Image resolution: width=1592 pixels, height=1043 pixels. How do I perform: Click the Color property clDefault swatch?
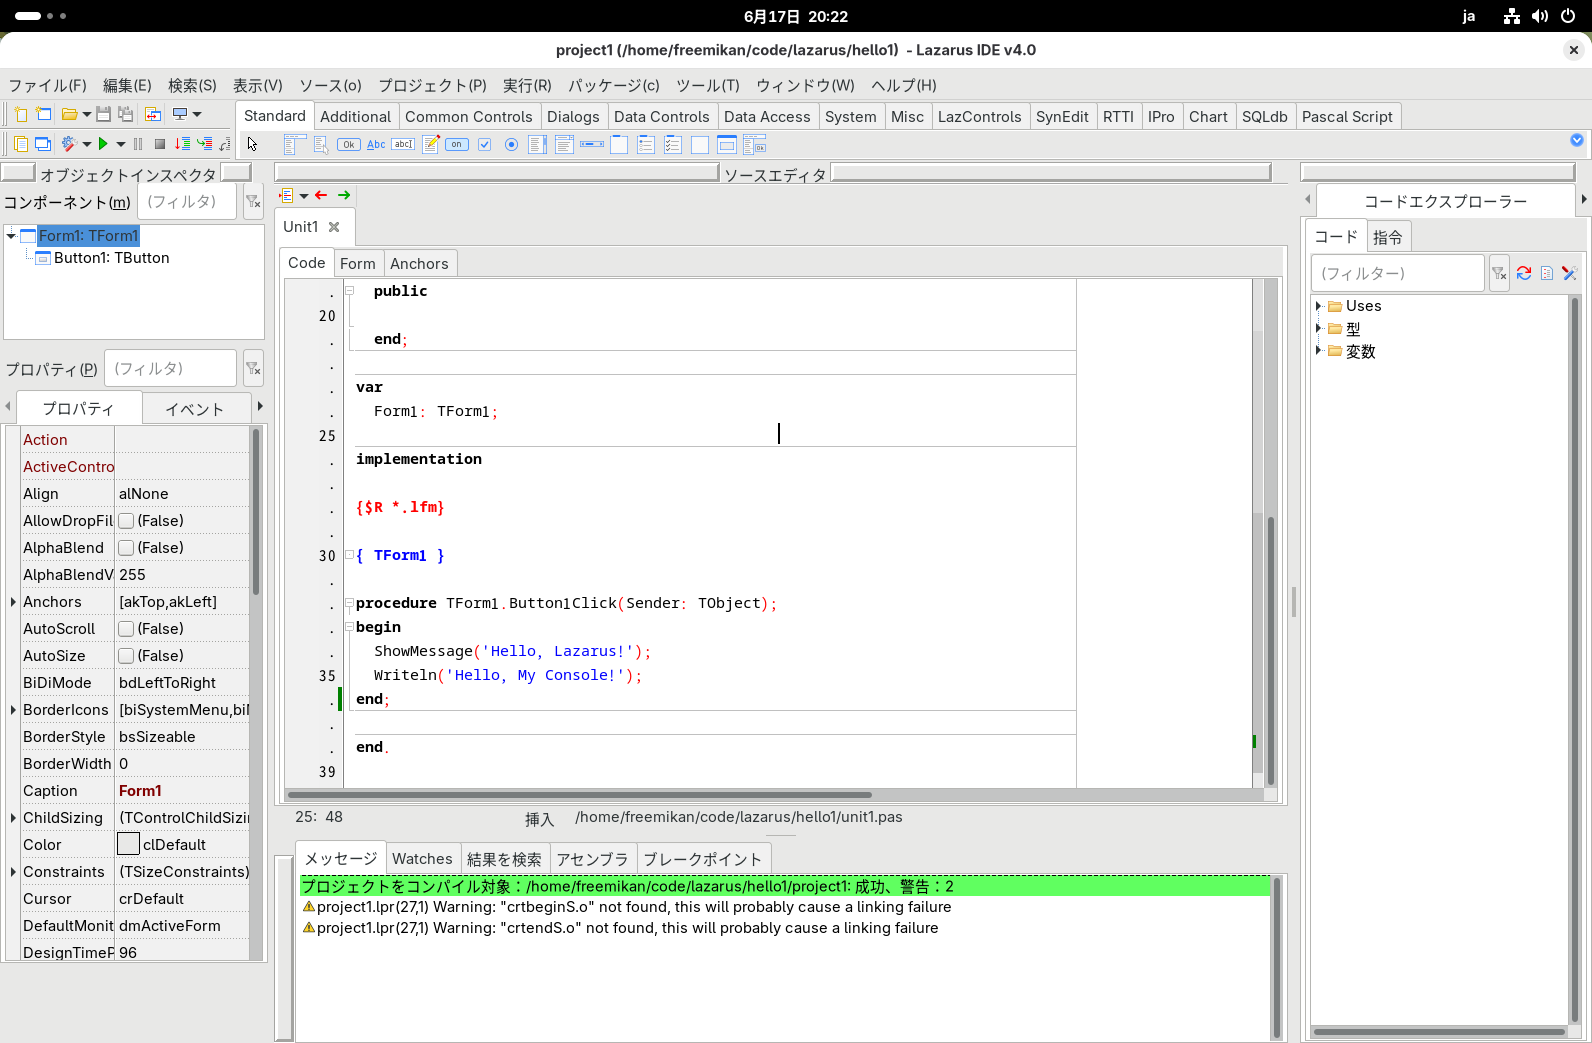(128, 845)
